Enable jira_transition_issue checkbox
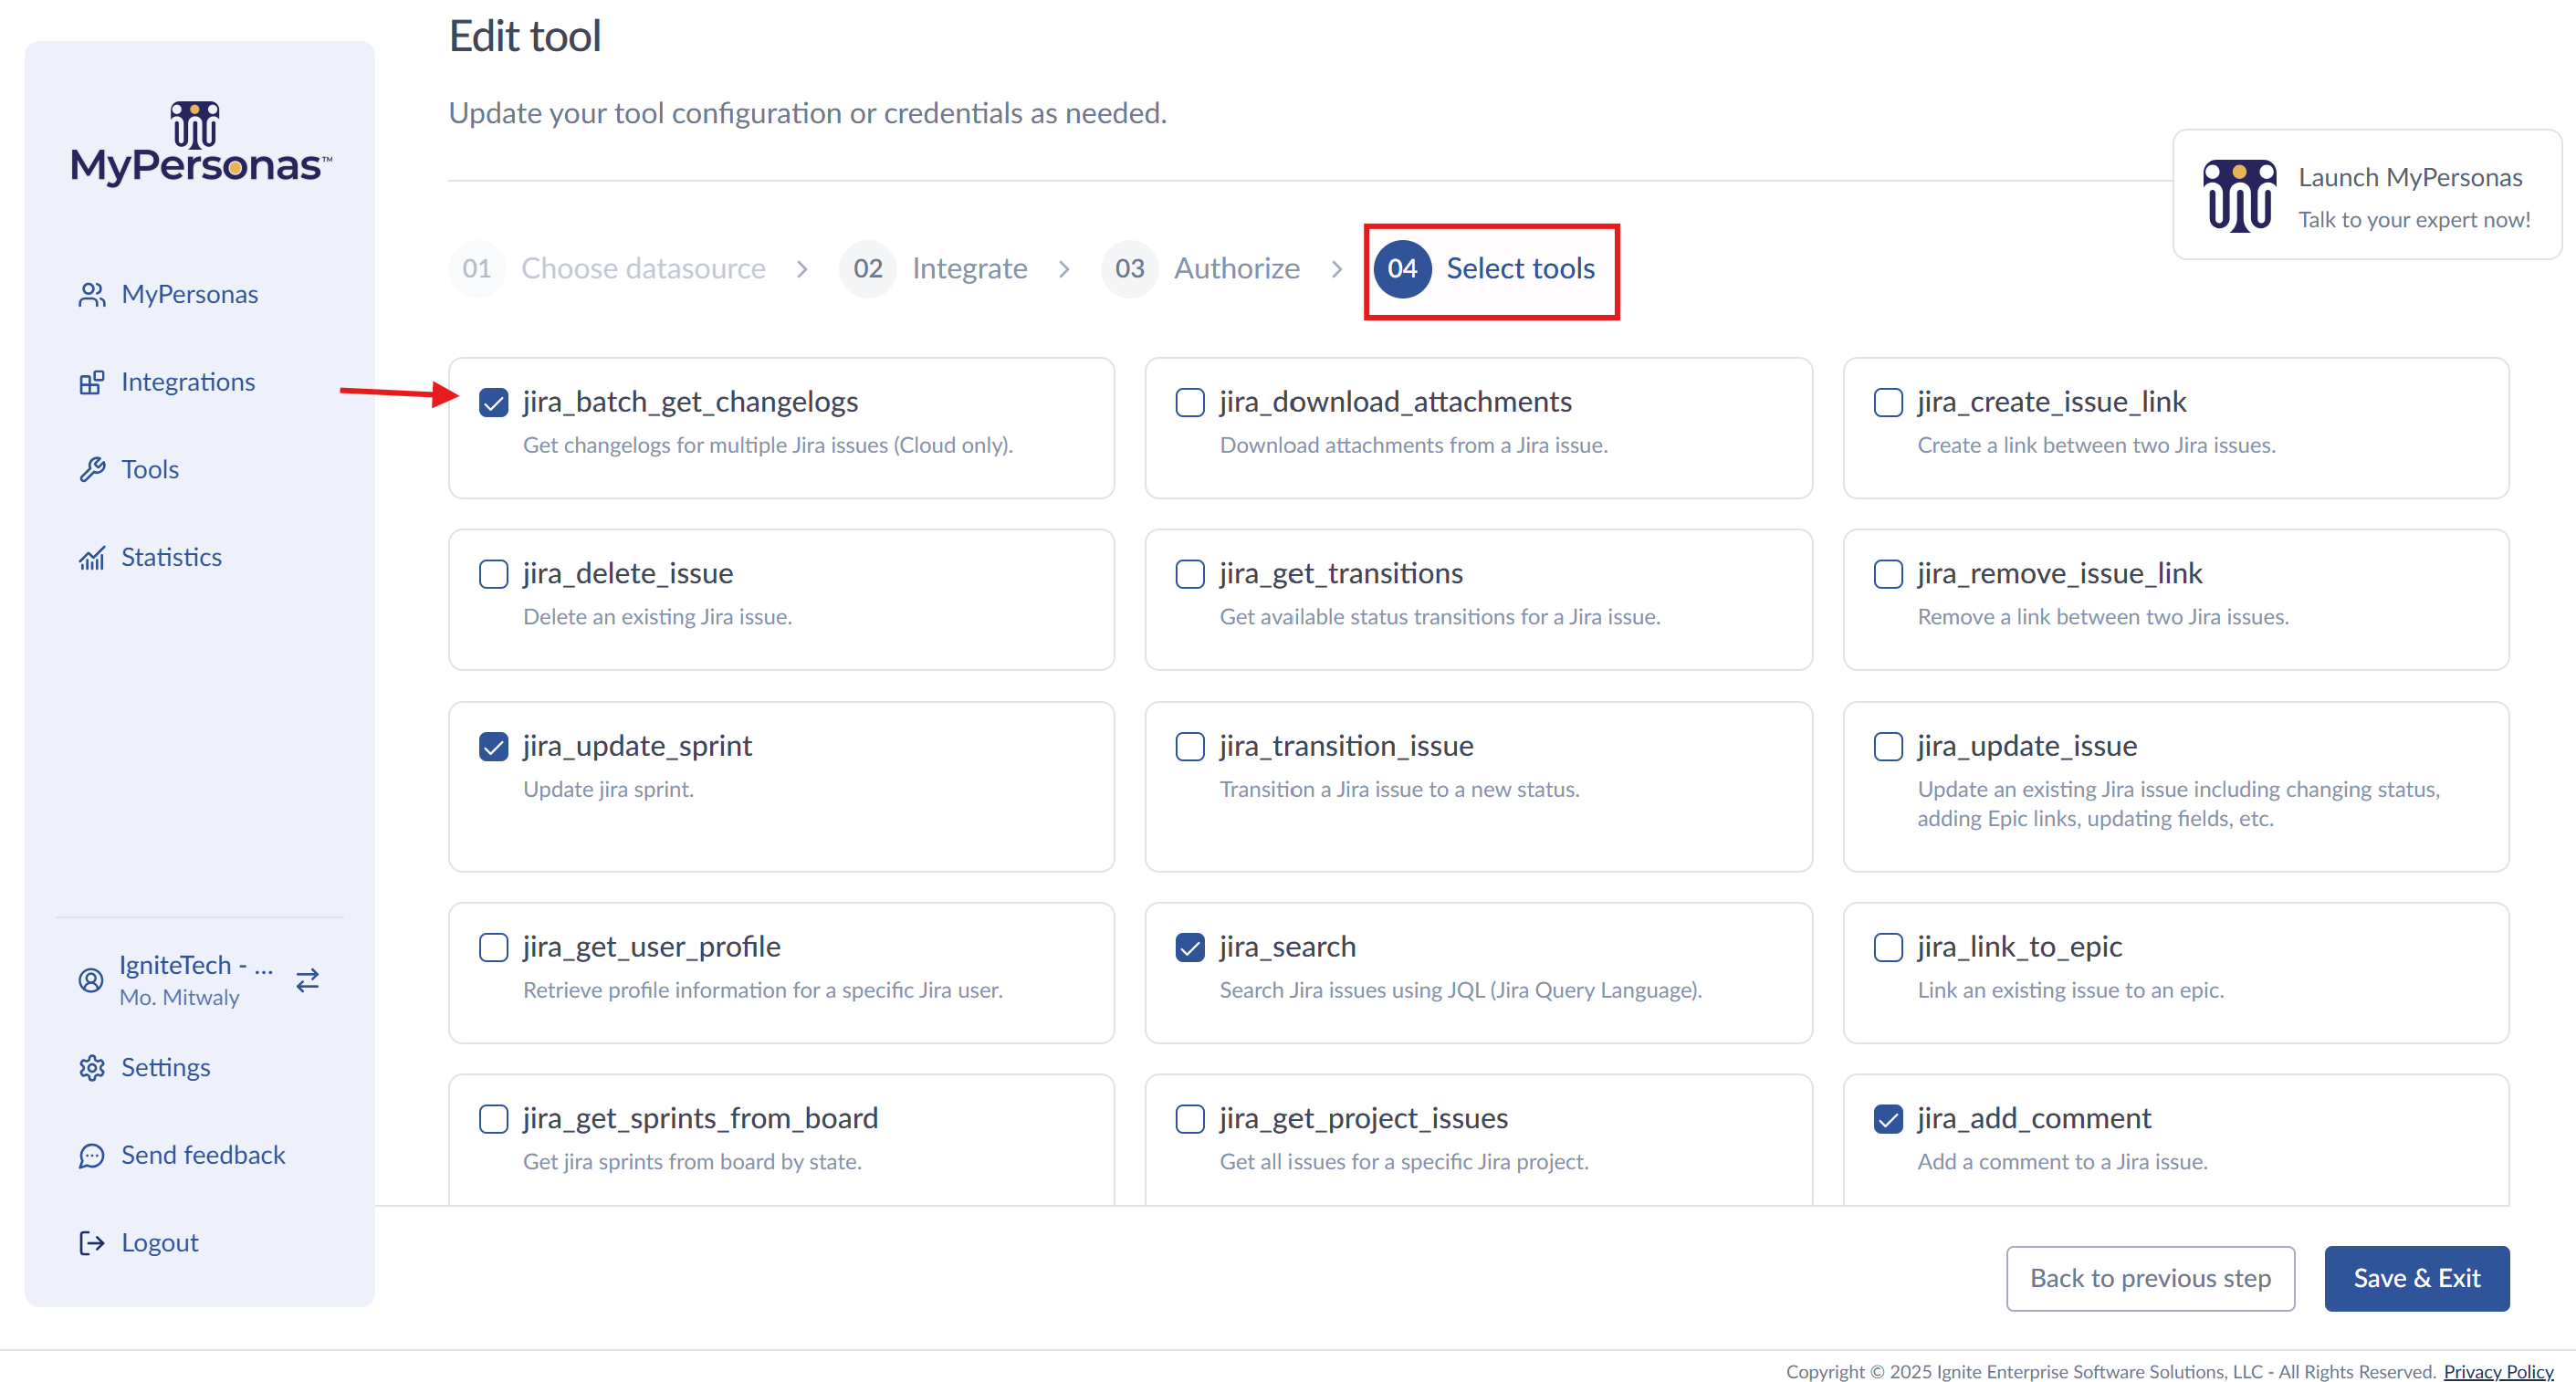 1190,746
